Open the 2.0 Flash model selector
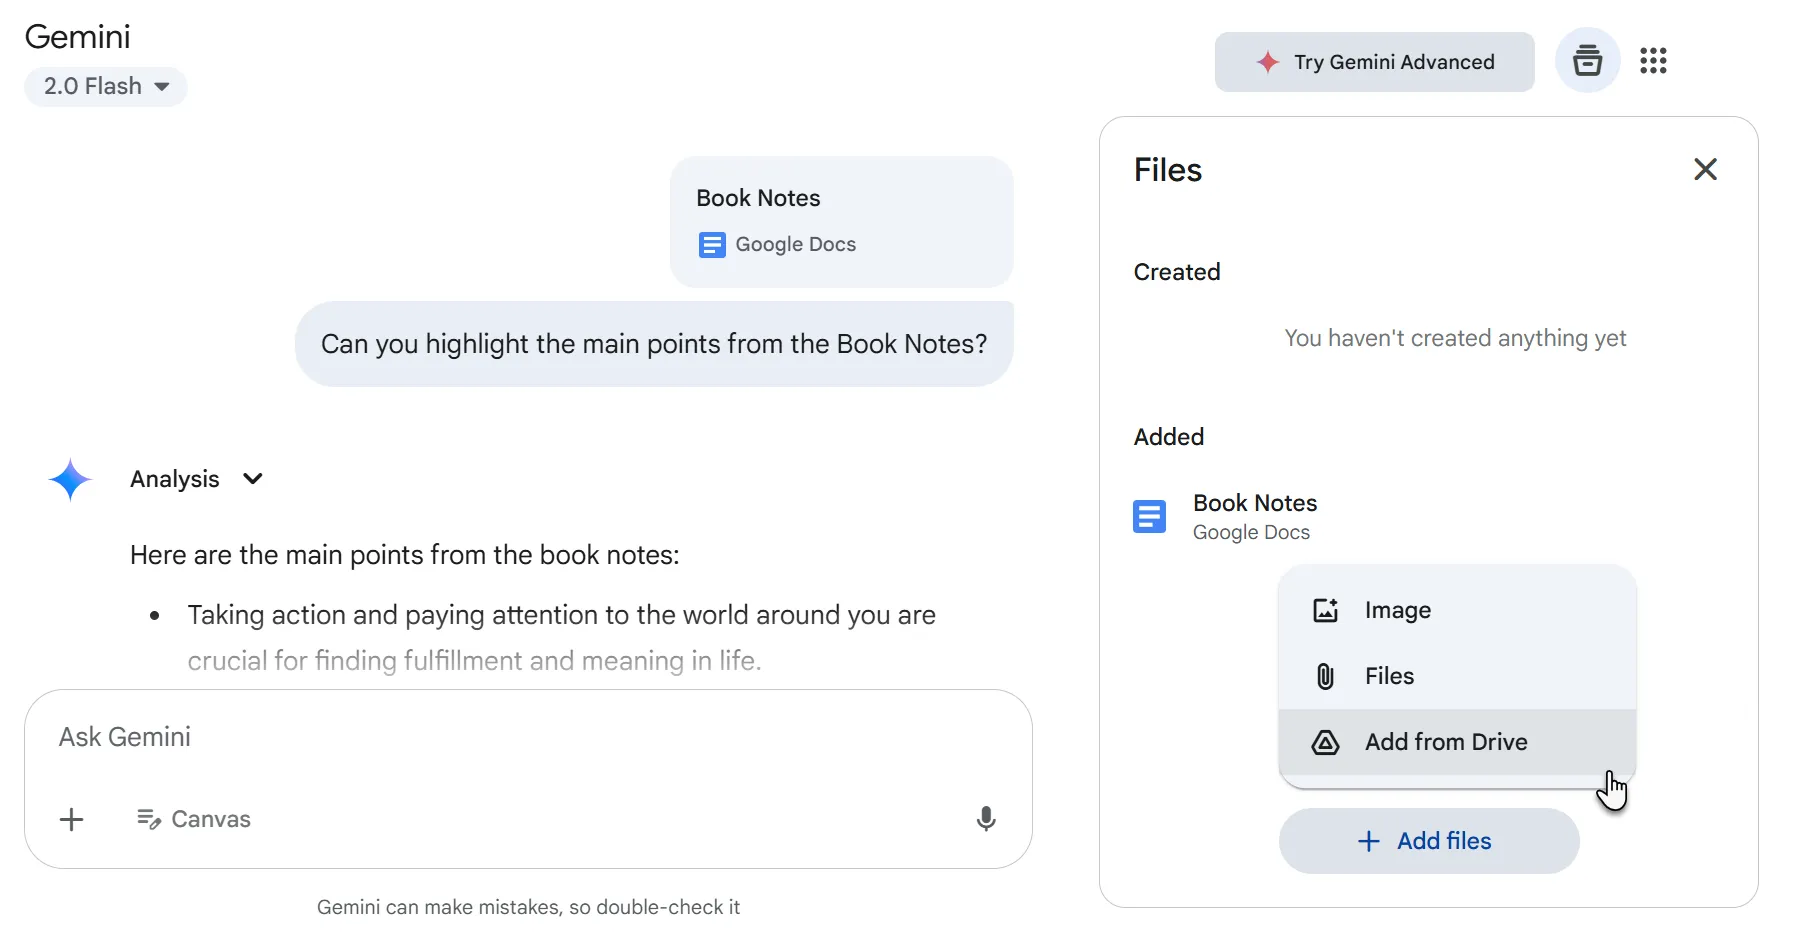The height and width of the screenshot is (947, 1799). pos(106,86)
